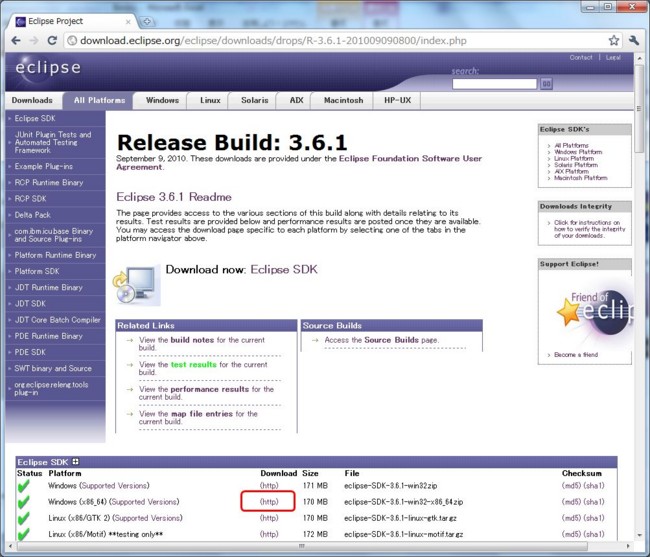Open the Eclipse 3.6.1 Readme link

[174, 197]
